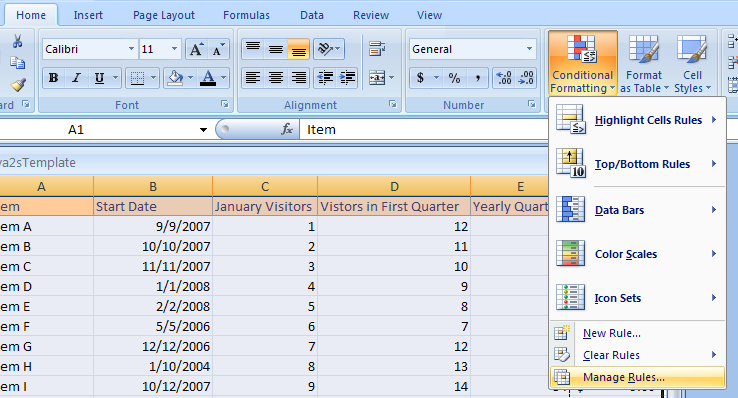Click Merge and Center icon
Screen dimensions: 738x398
pos(377,78)
